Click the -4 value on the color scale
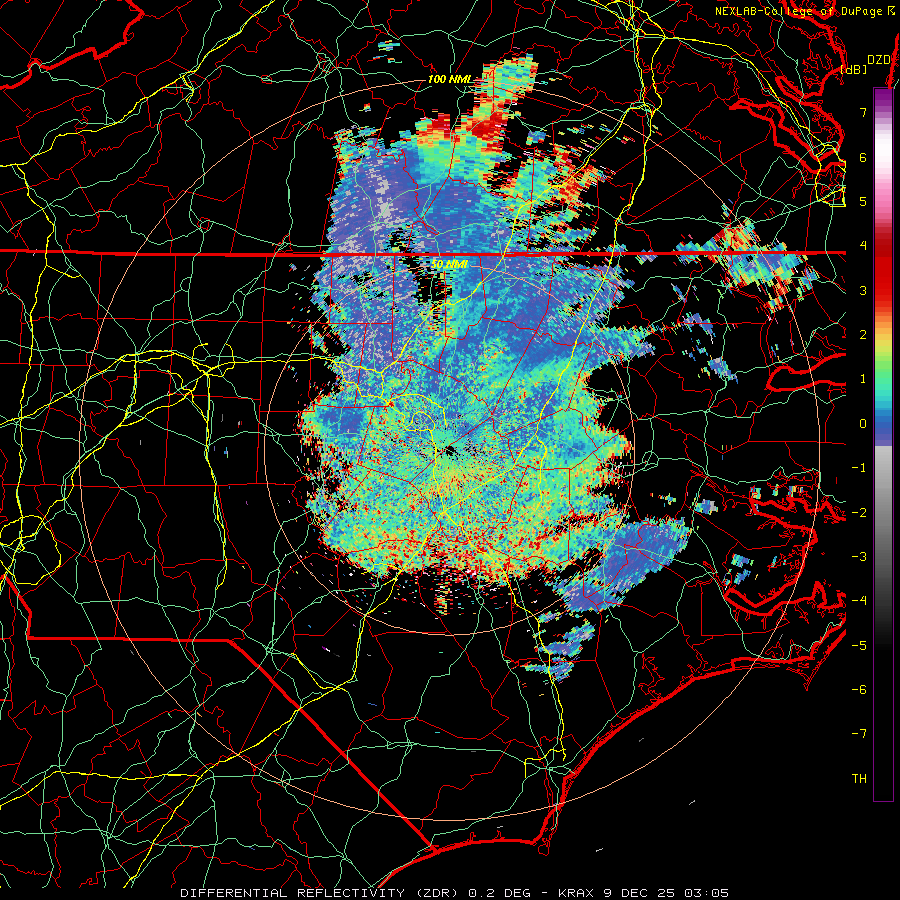900x900 pixels. coord(859,601)
